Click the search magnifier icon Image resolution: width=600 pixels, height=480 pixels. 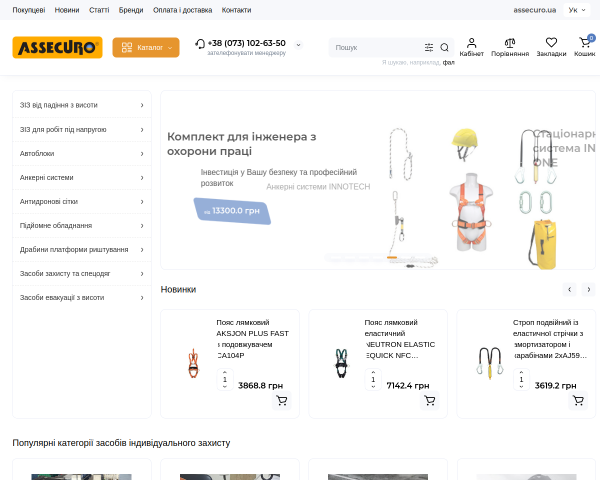coord(444,47)
